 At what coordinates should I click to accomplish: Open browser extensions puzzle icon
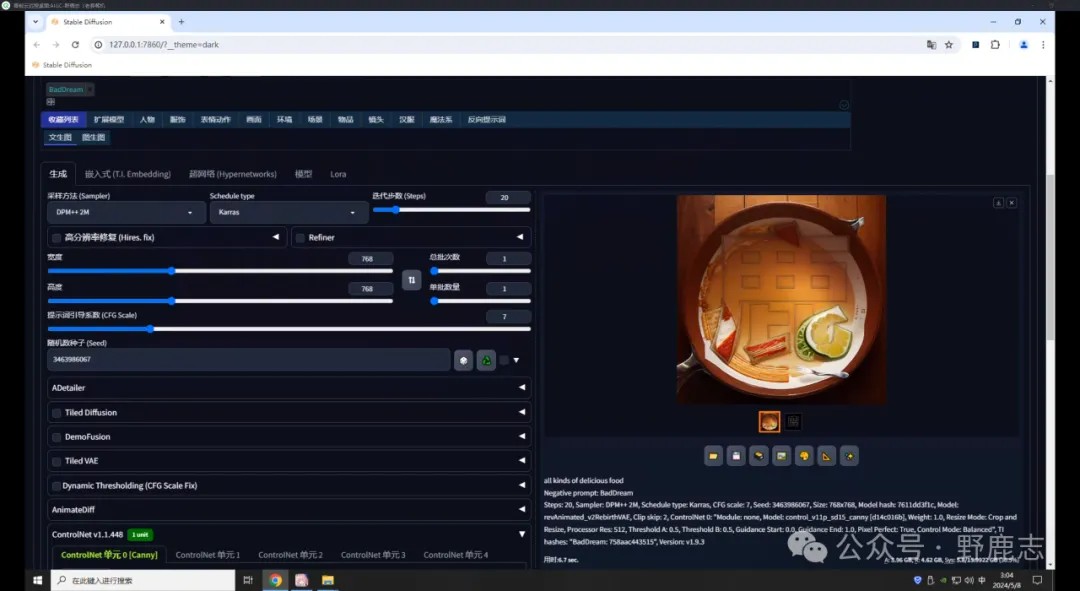tap(995, 45)
